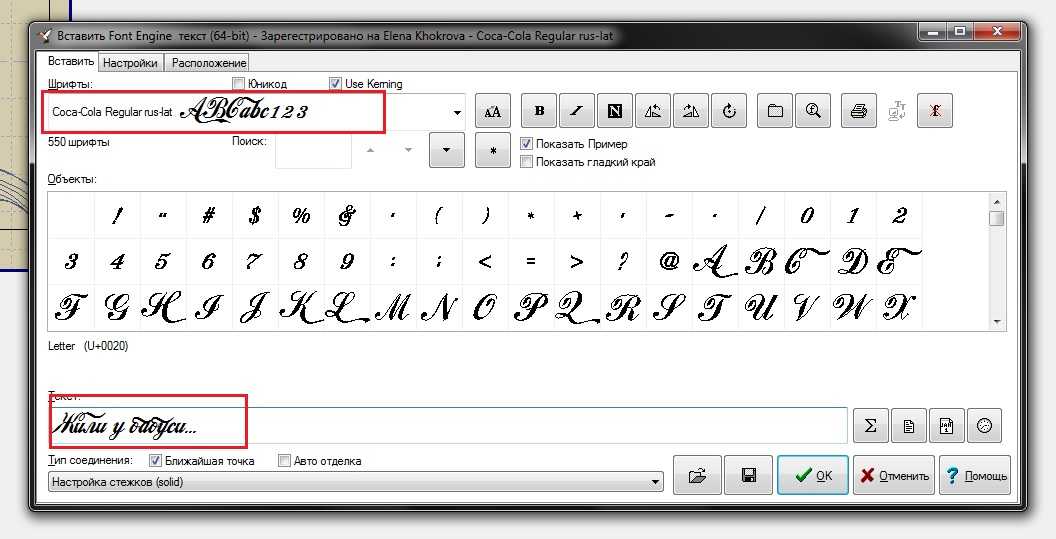Enable bold with the B button

[x=539, y=111]
